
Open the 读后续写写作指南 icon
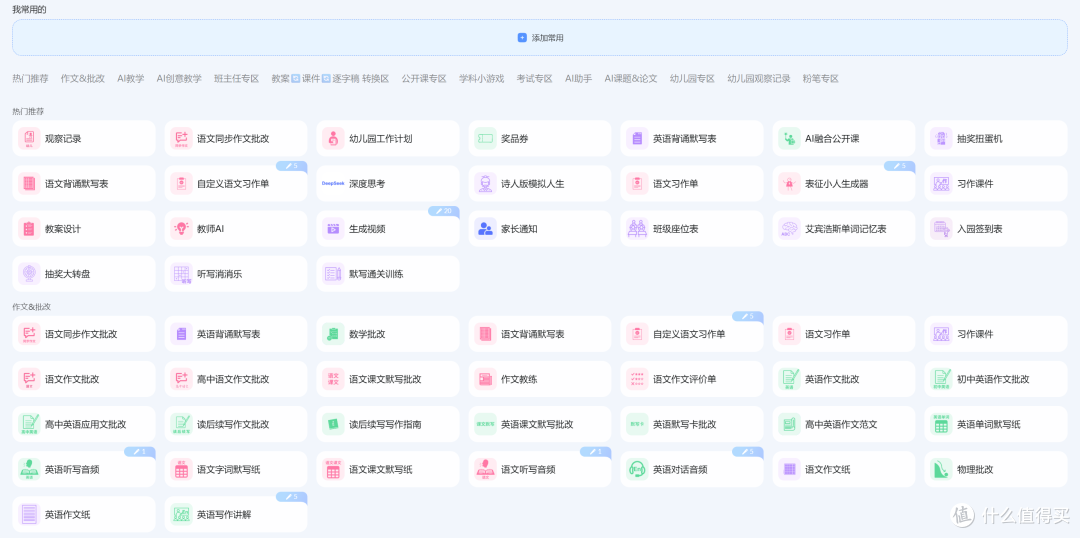pyautogui.click(x=333, y=424)
